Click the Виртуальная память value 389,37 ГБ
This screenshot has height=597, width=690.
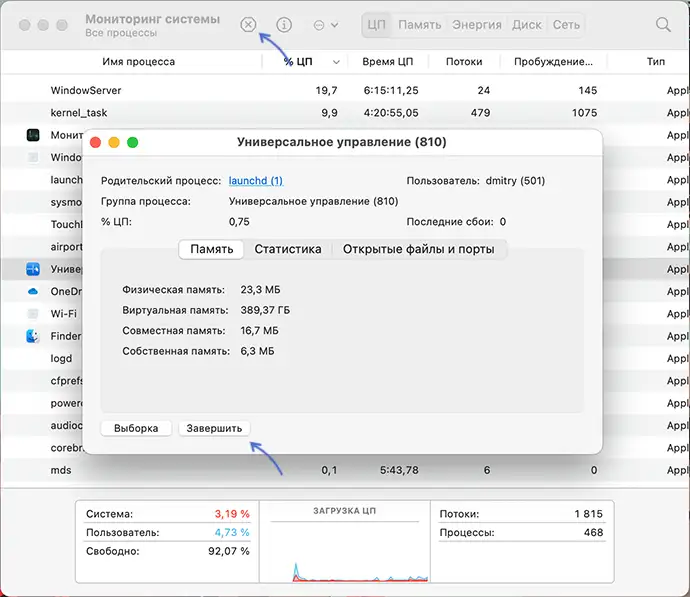click(x=265, y=311)
